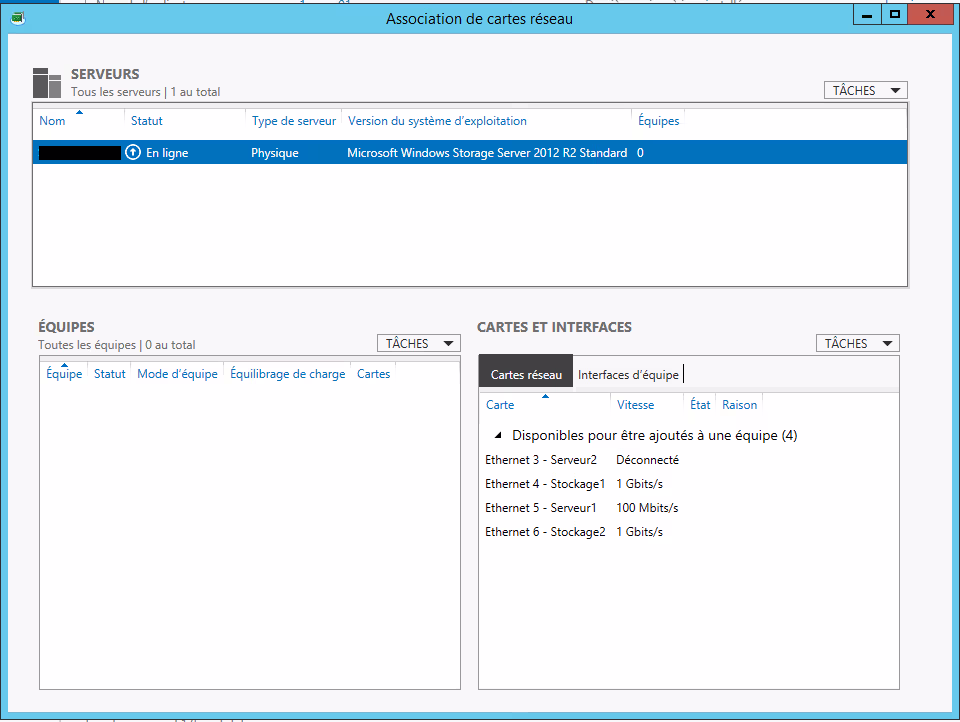
Task: Click the online status arrow icon
Action: tap(133, 153)
